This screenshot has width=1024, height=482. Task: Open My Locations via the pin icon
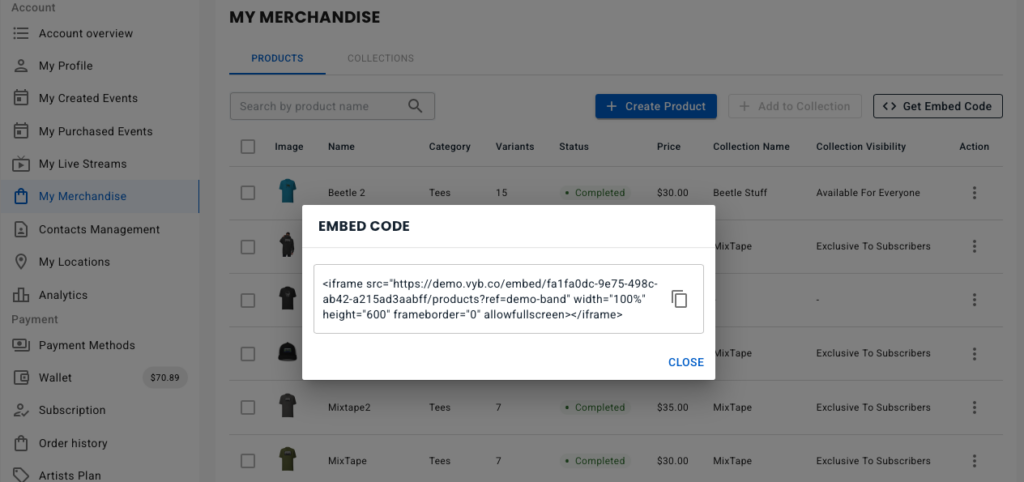tap(21, 262)
